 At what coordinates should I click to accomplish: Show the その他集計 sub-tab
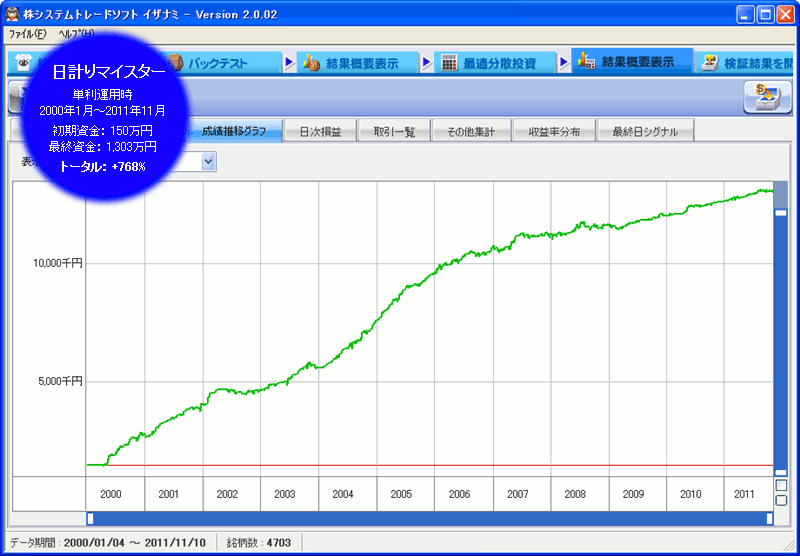point(471,132)
